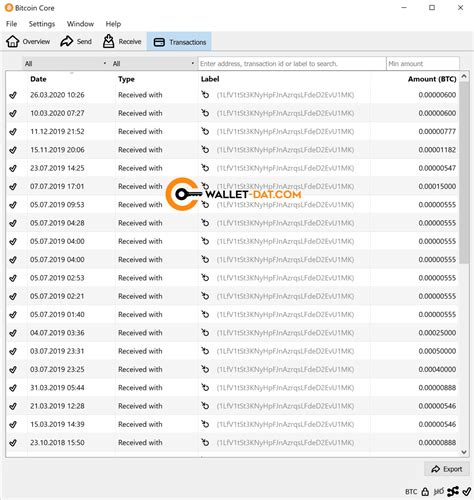Click the scroll down arrow of transaction list

464,452
